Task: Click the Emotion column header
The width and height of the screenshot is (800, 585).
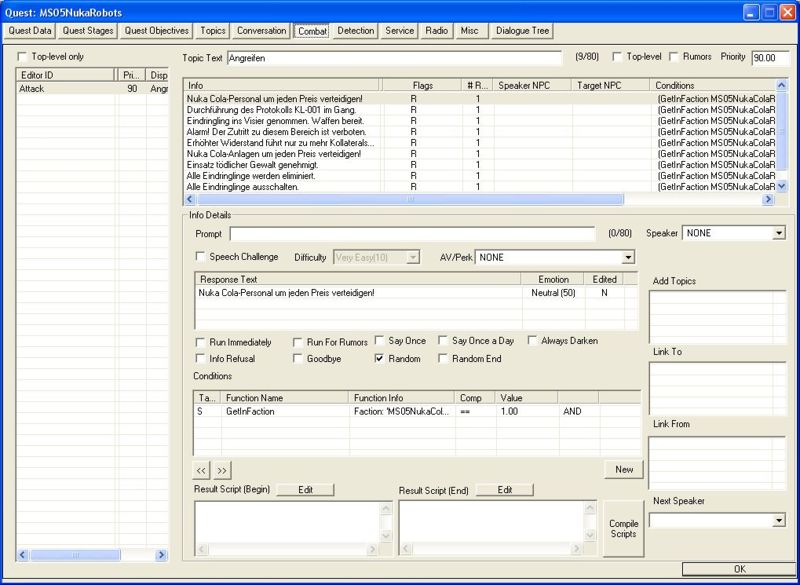Action: [553, 279]
